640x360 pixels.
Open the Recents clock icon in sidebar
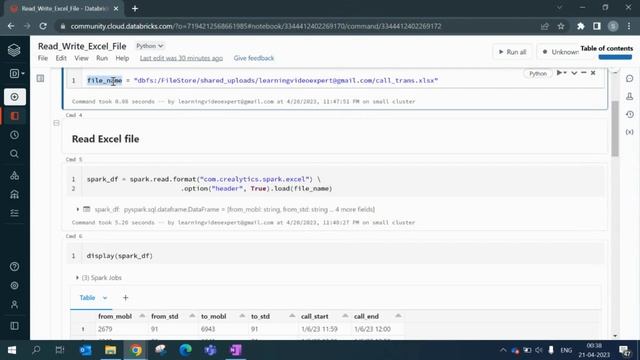tap(14, 135)
